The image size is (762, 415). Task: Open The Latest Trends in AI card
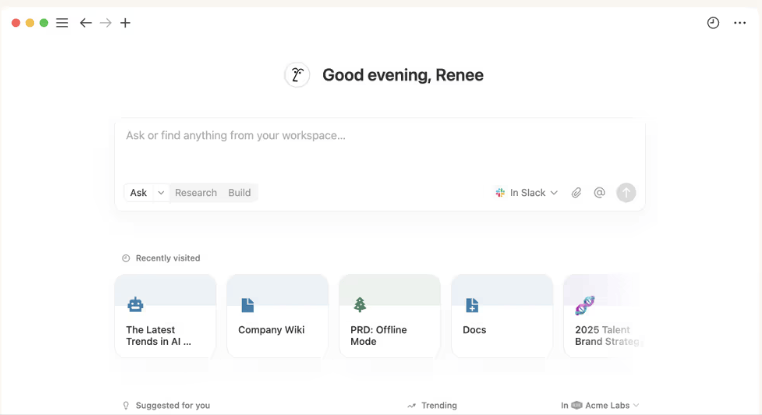pos(165,316)
